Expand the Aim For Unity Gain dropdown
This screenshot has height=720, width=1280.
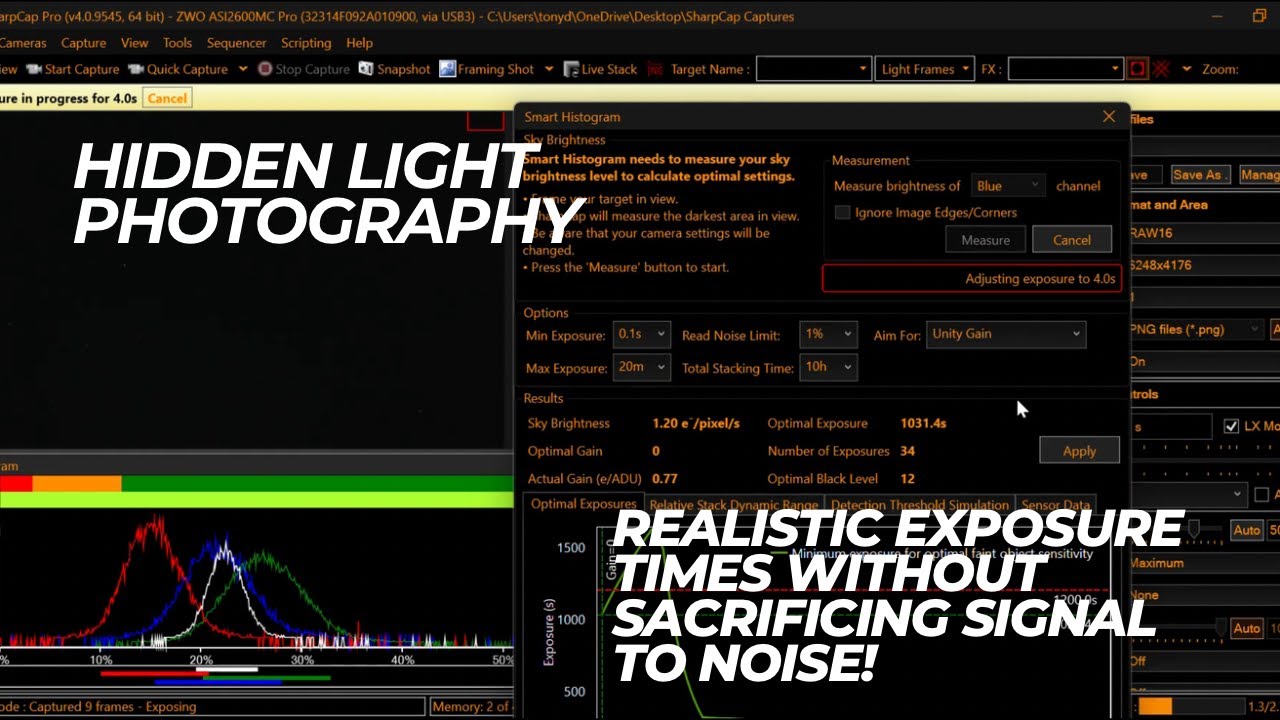(x=1007, y=334)
